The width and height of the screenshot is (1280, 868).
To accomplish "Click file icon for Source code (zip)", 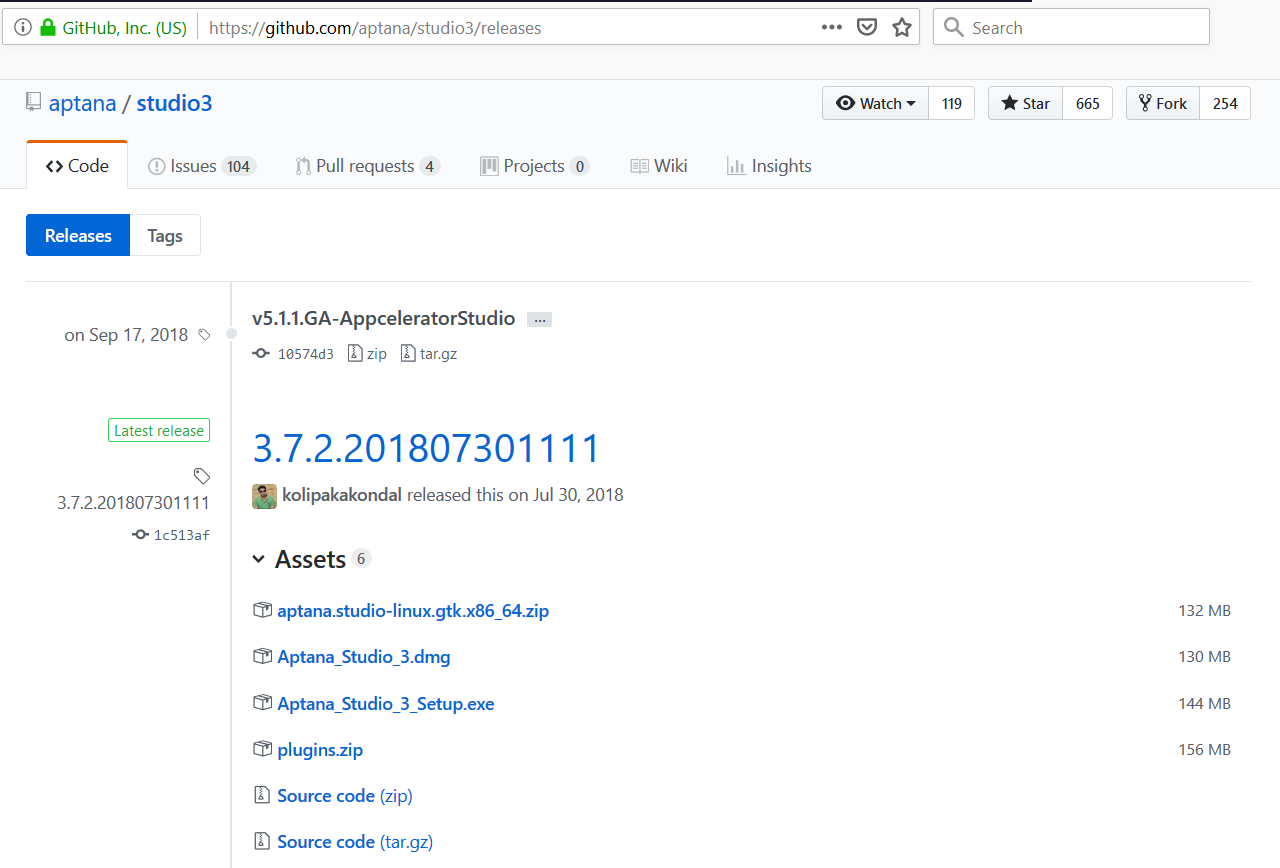I will 262,795.
